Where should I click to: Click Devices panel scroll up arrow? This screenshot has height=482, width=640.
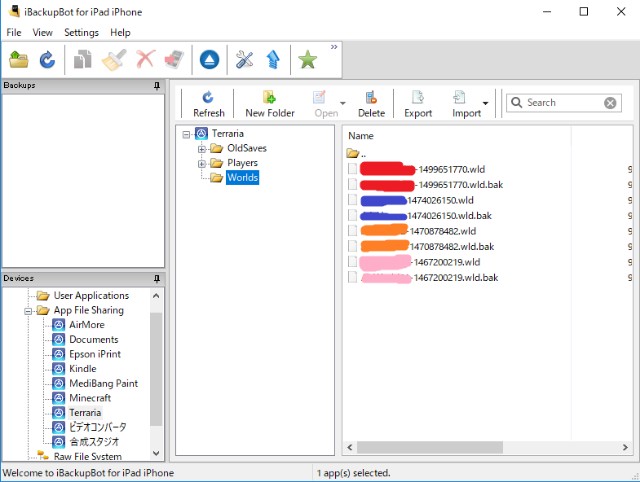click(x=156, y=296)
